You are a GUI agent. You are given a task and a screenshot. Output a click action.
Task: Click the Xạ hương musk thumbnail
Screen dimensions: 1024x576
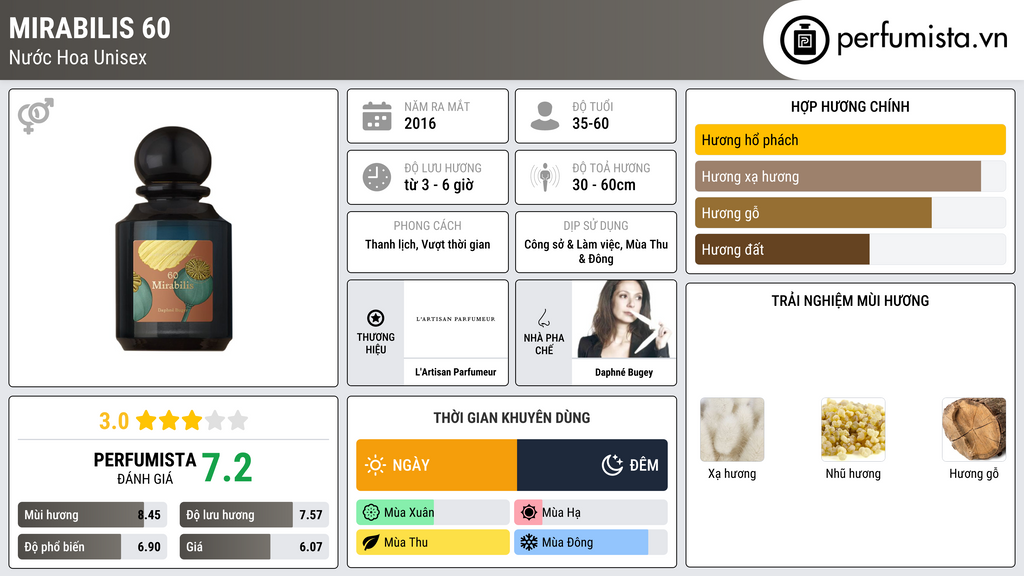(x=732, y=430)
